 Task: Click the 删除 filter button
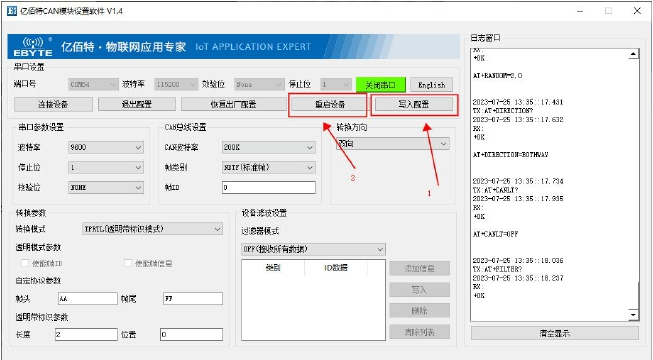pos(419,311)
